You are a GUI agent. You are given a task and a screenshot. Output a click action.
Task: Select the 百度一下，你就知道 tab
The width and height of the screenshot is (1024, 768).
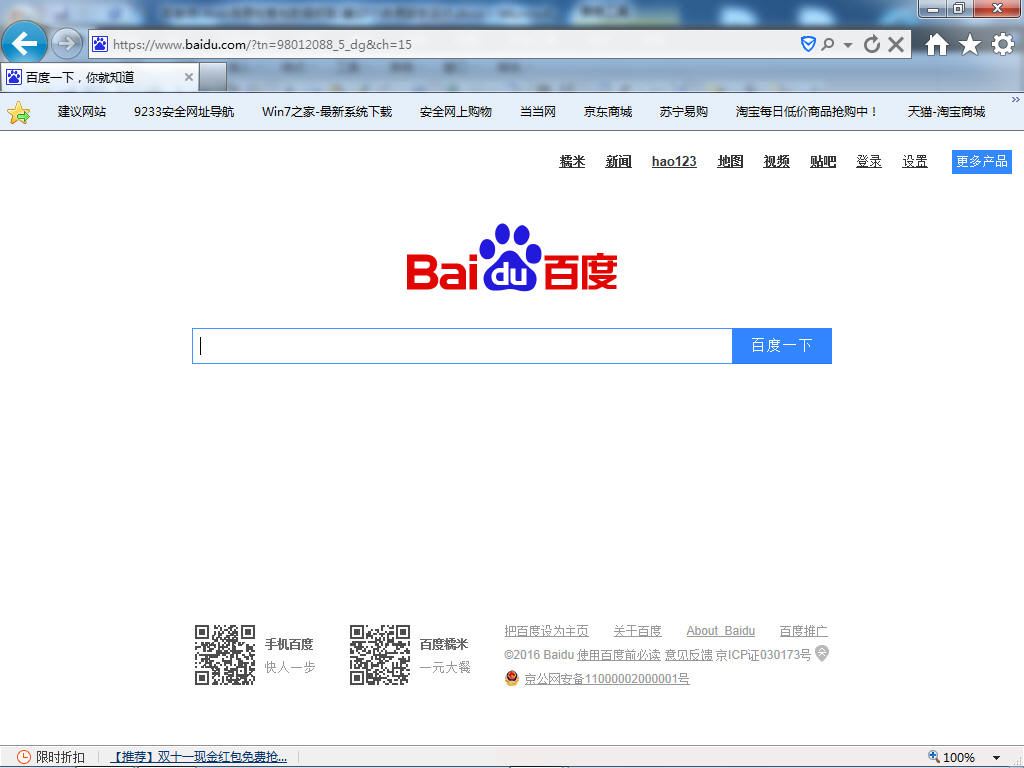point(100,77)
